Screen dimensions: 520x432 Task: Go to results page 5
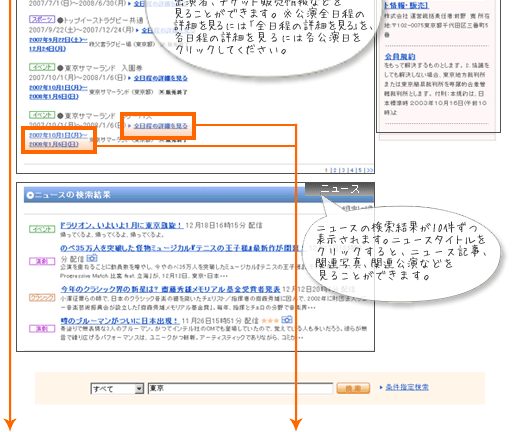360,170
